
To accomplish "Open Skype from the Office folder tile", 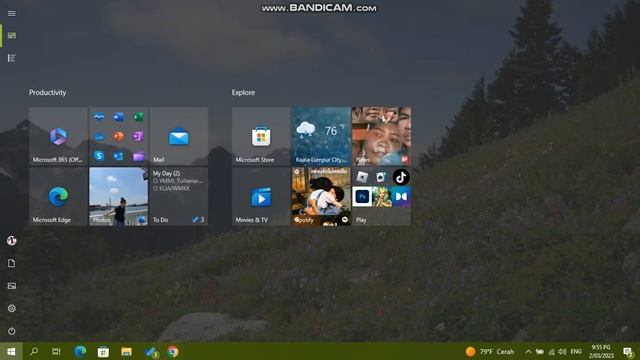I will pos(98,156).
